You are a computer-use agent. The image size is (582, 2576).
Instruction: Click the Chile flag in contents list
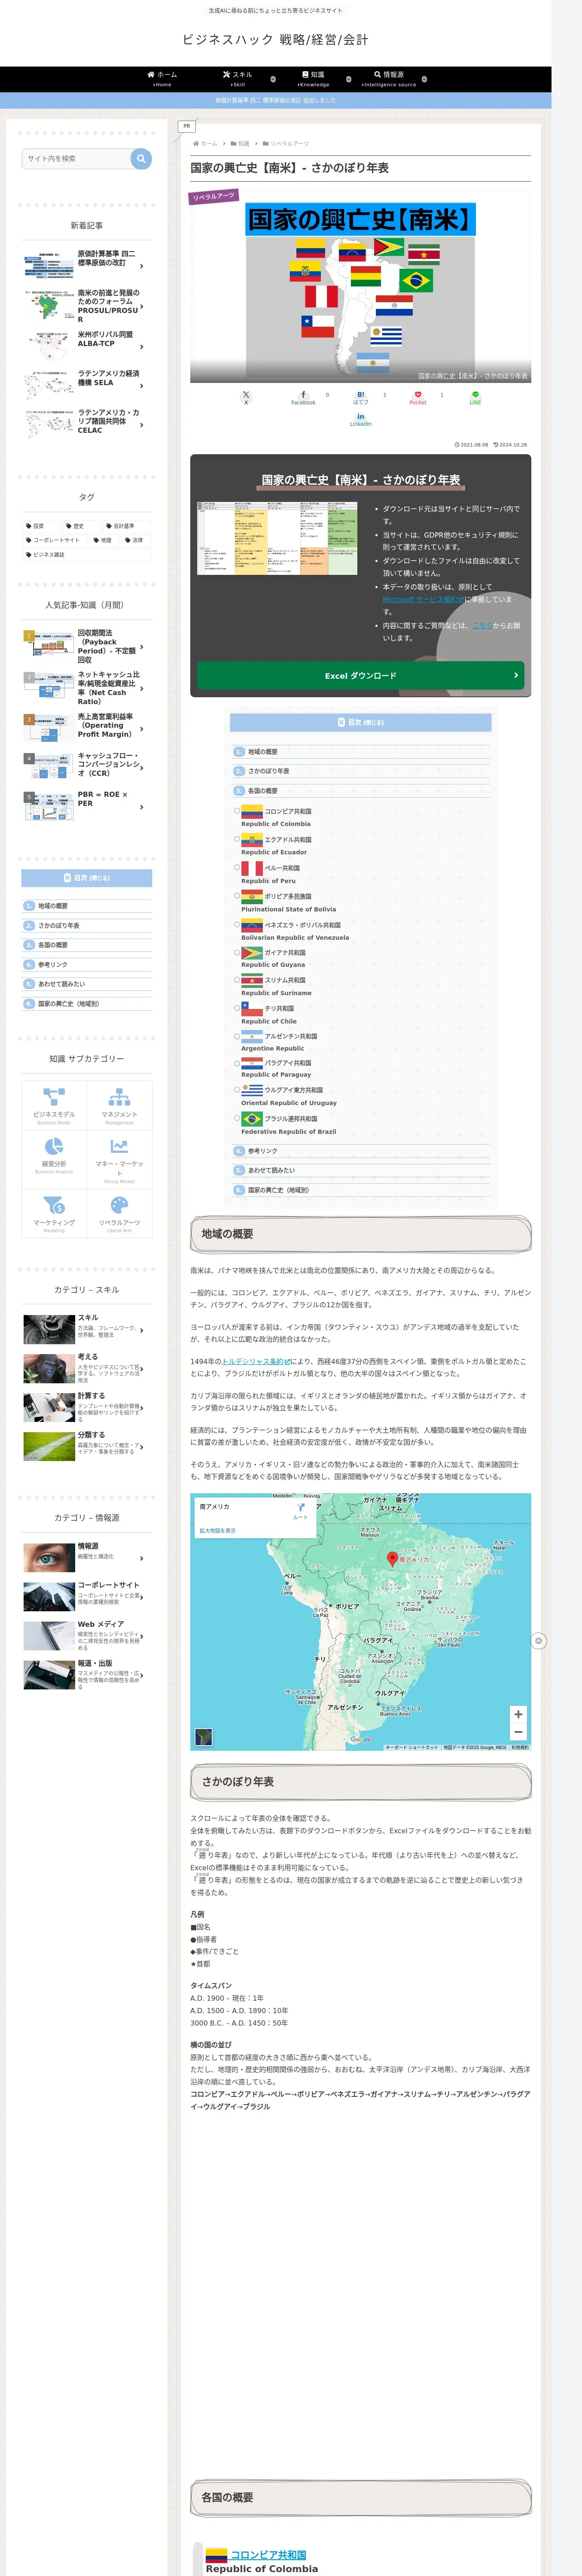pos(252,1009)
